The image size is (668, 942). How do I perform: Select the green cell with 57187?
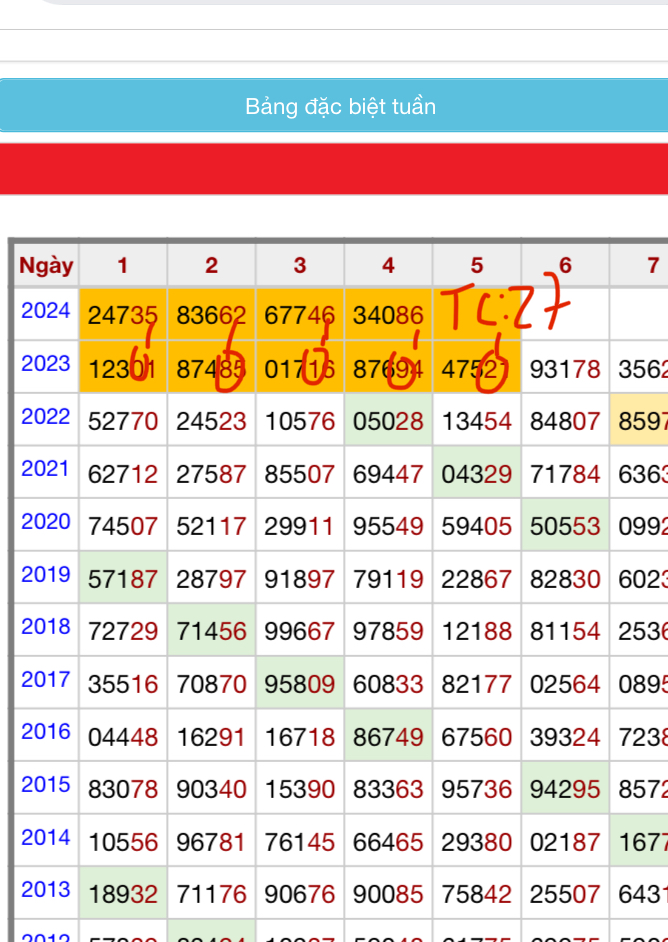coord(123,580)
